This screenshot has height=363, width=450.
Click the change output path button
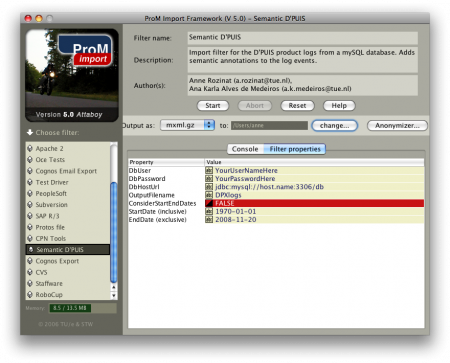click(334, 126)
